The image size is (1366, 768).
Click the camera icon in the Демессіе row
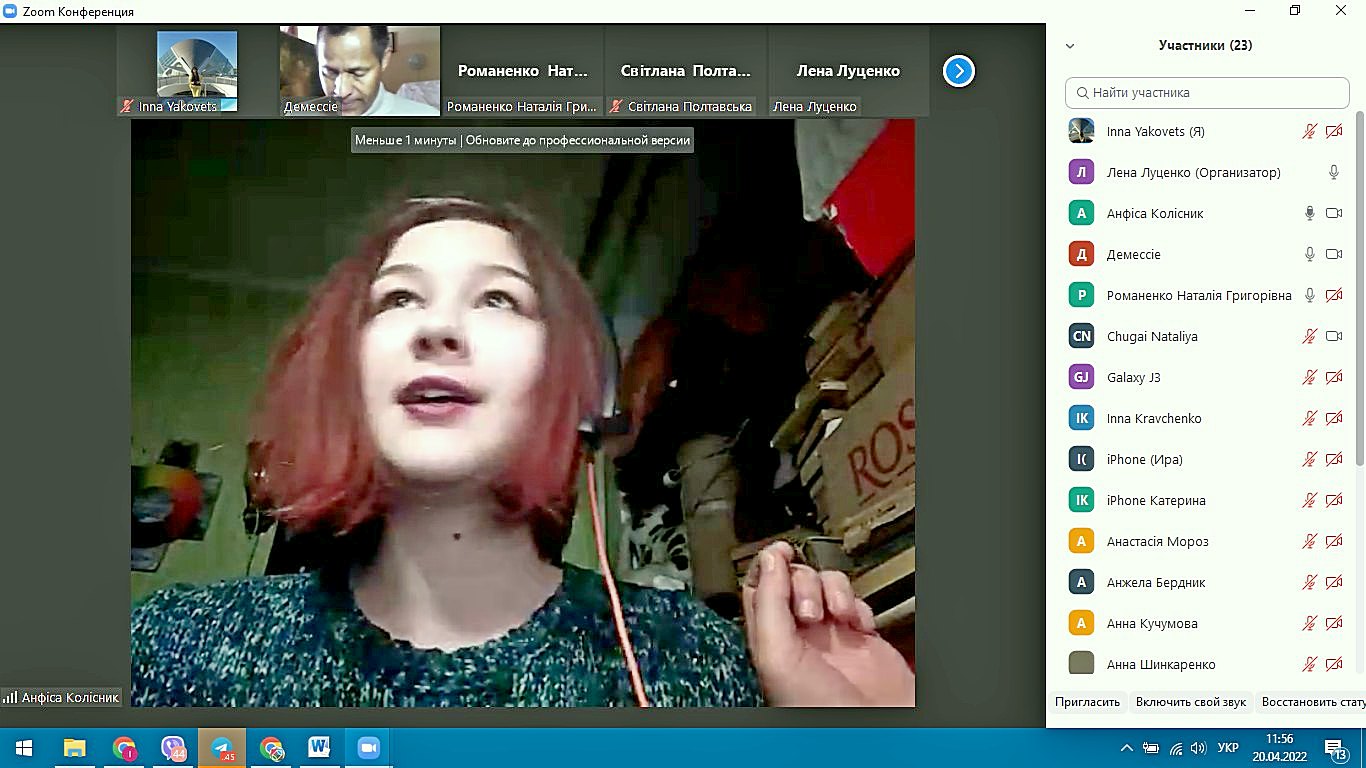(x=1333, y=254)
